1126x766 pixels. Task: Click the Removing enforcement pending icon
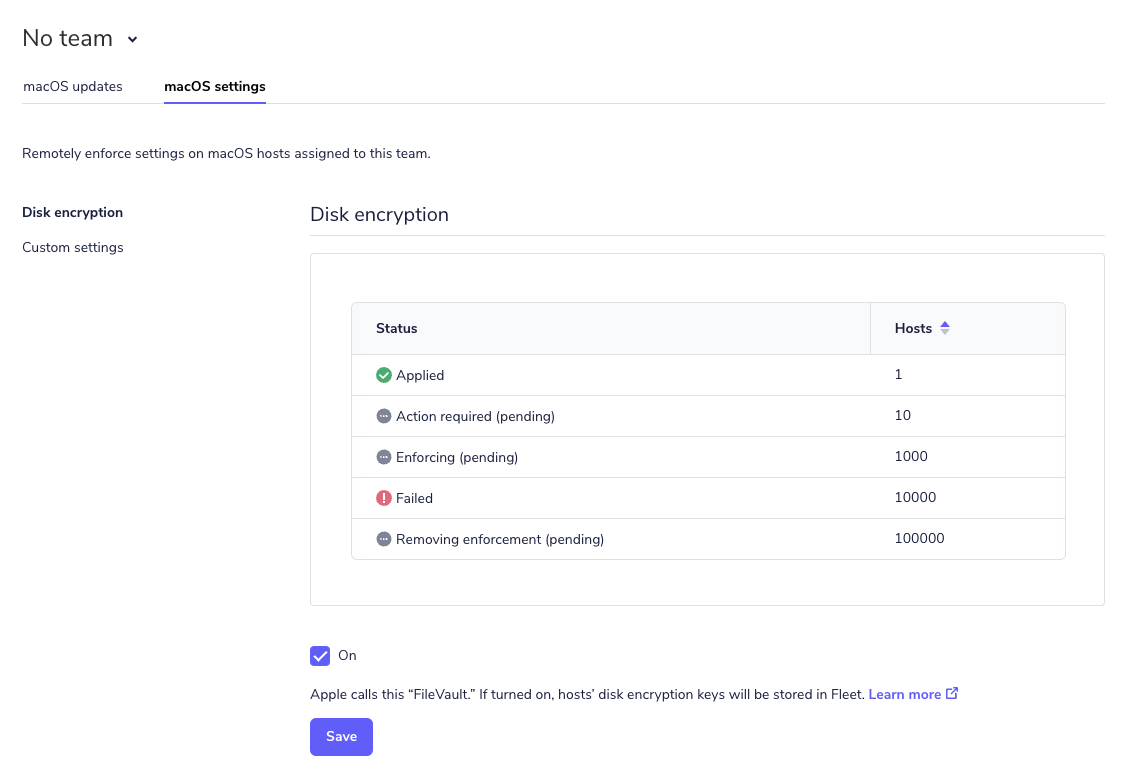[x=383, y=538]
